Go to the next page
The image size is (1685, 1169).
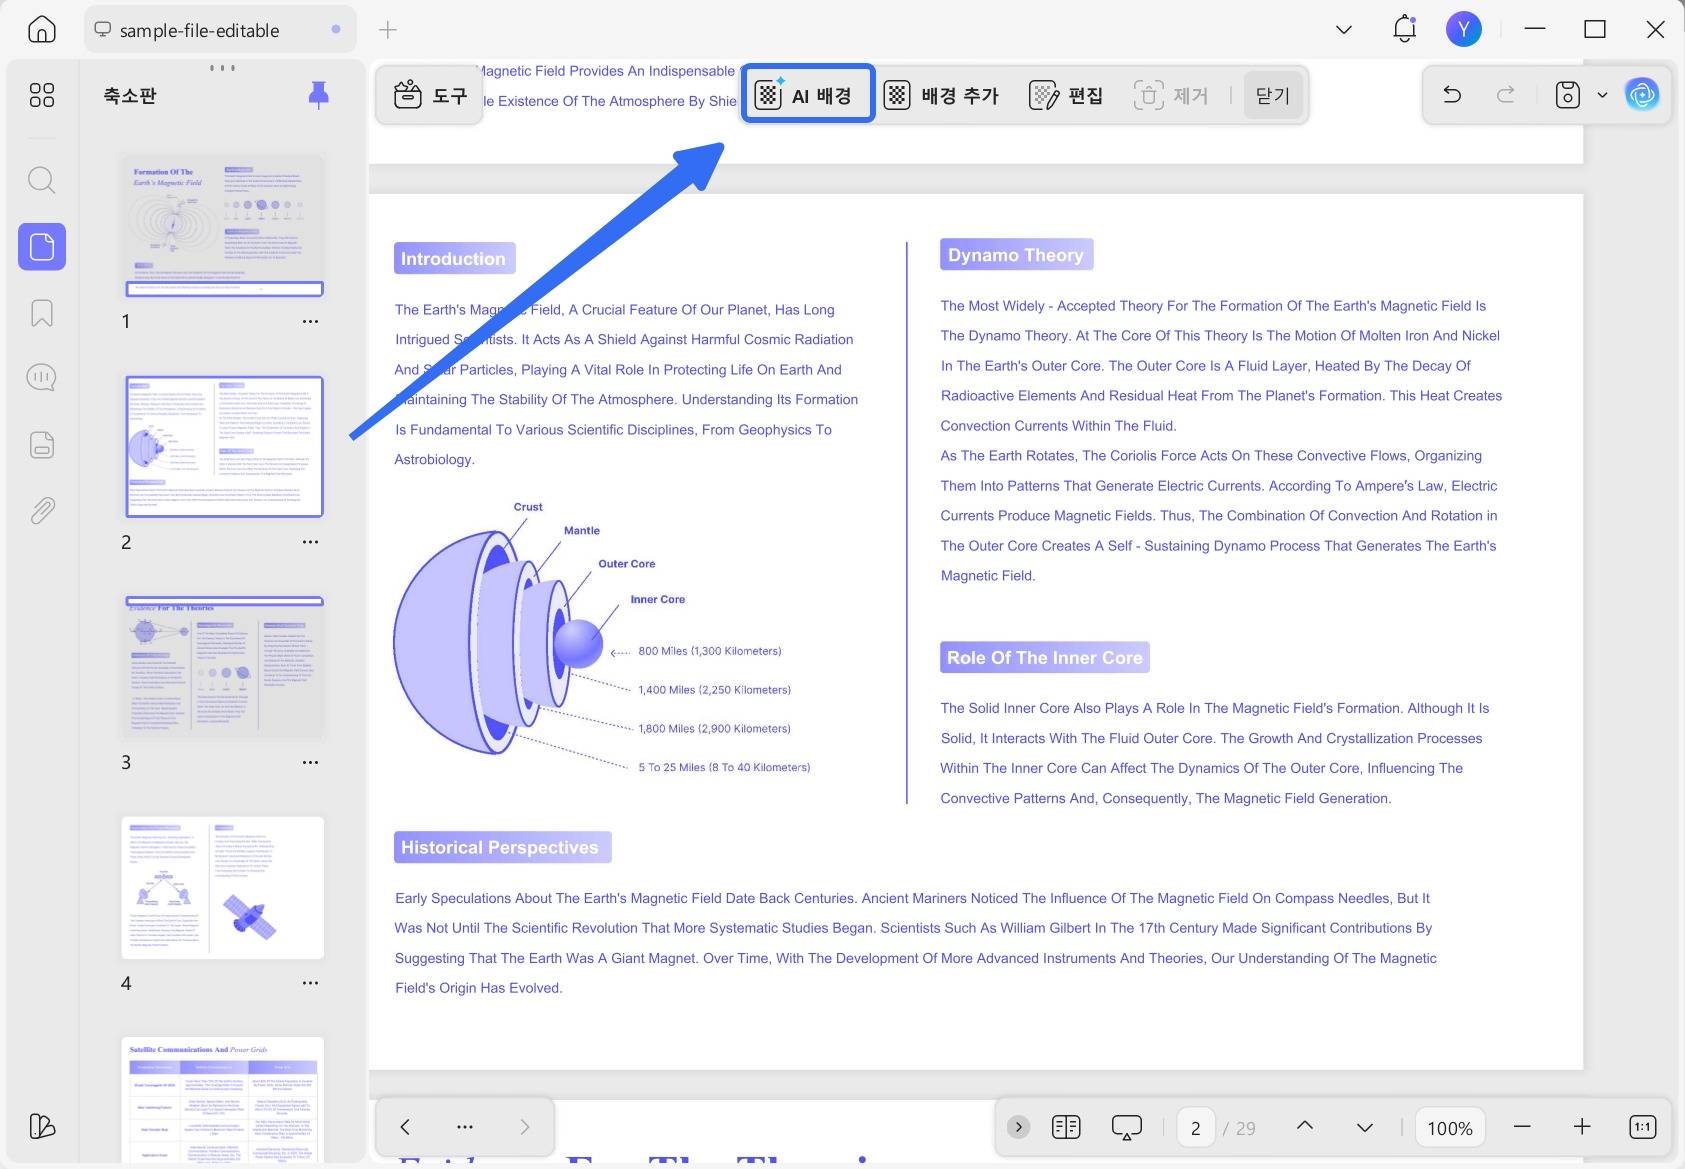pyautogui.click(x=1365, y=1128)
